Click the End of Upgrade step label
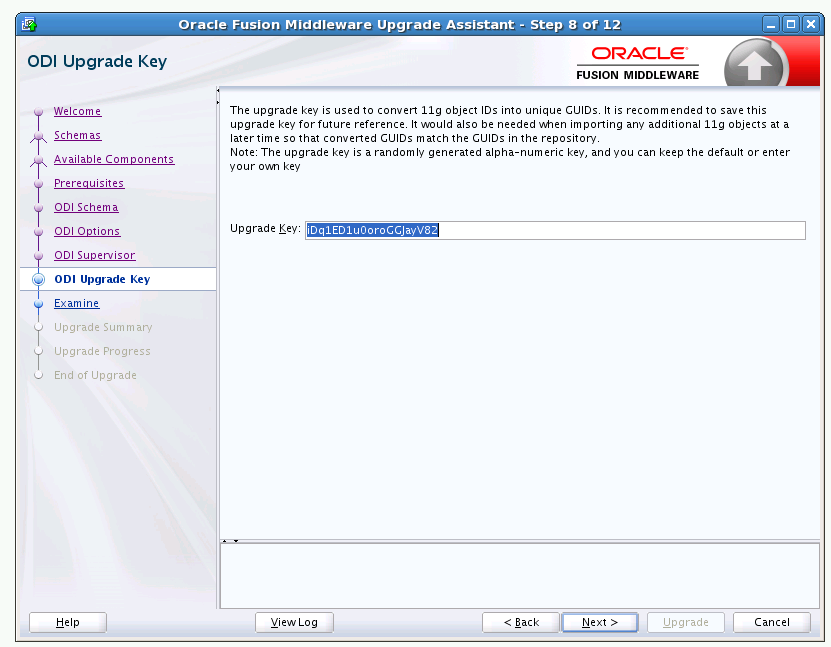Screen dimensions: 831x647 click(x=95, y=375)
